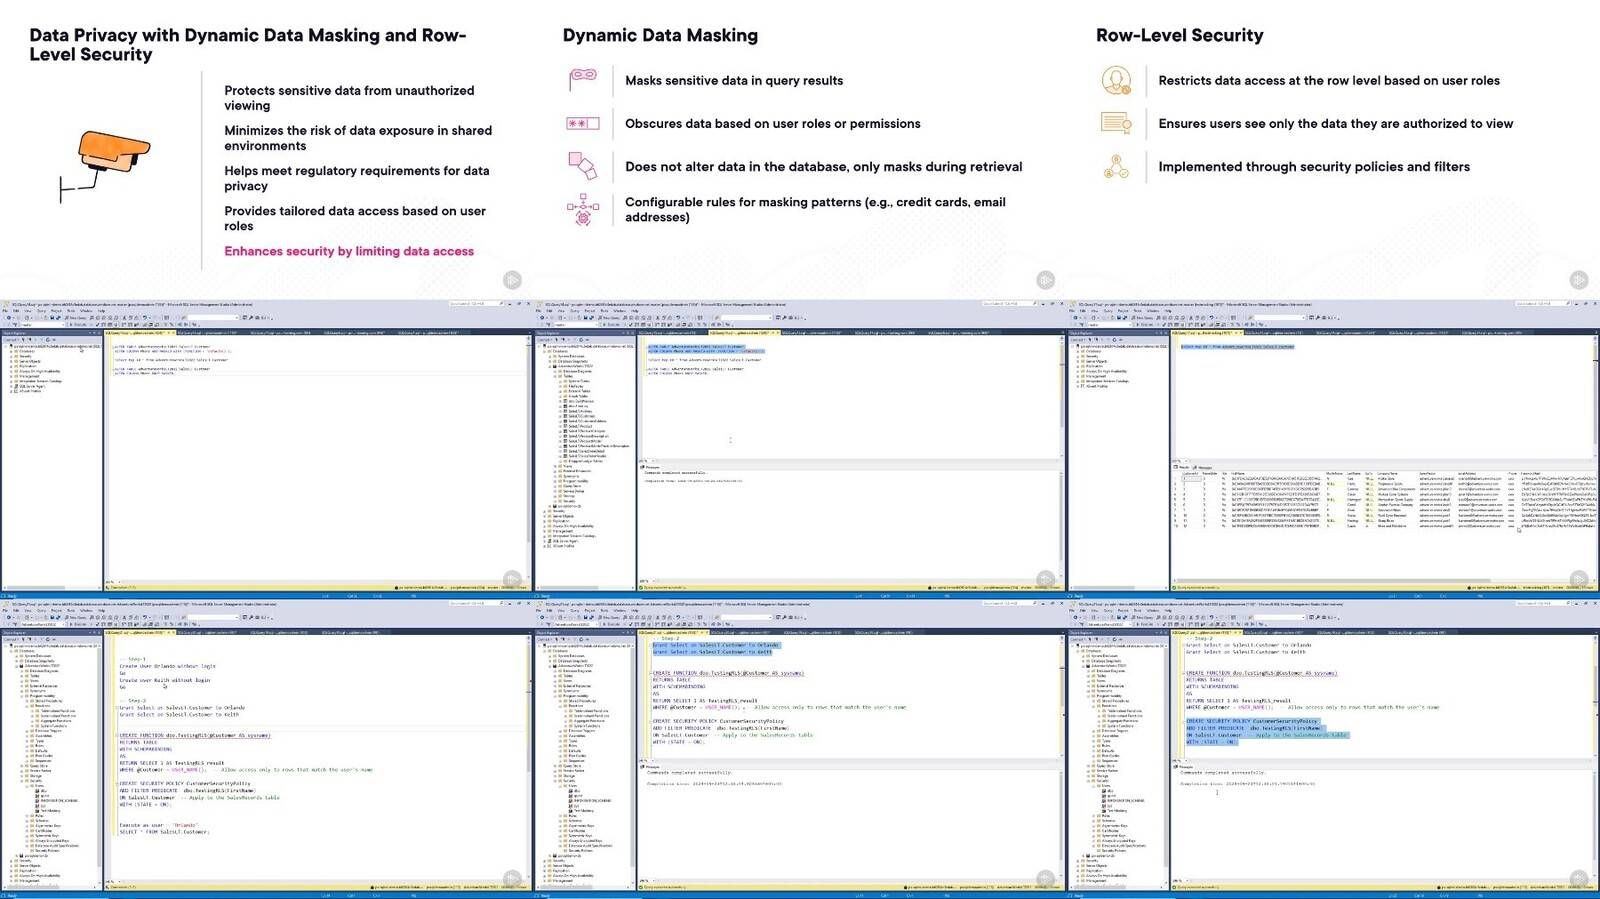Click the pink 'Enhances security by limiting data access' line
The width and height of the screenshot is (1600, 899).
[349, 251]
